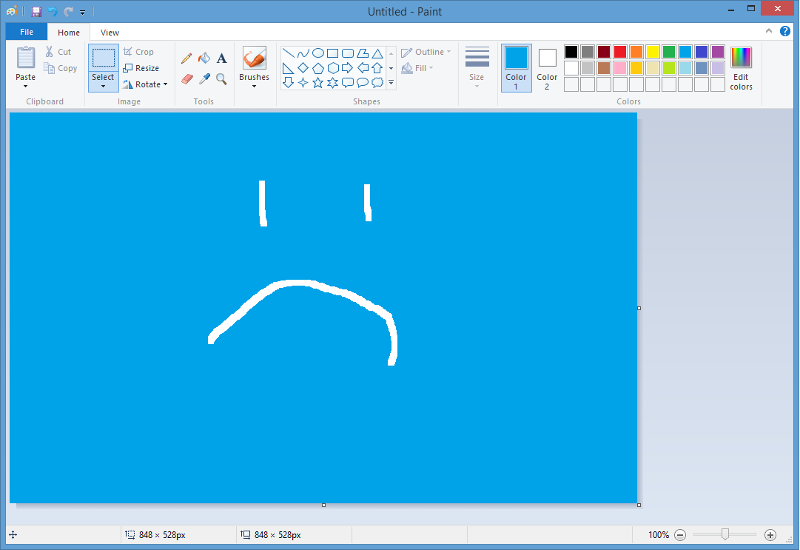Activate Color 1 foreground selector
This screenshot has height=550, width=800.
(516, 68)
